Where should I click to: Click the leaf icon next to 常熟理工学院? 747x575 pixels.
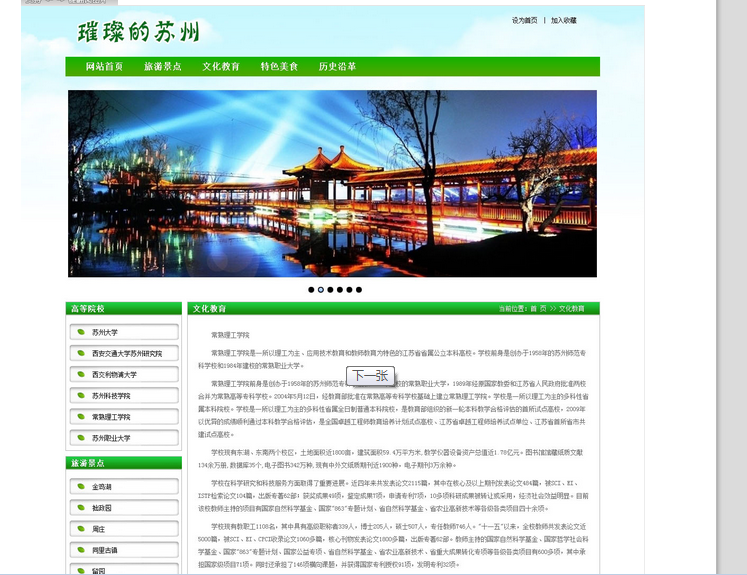tap(79, 417)
